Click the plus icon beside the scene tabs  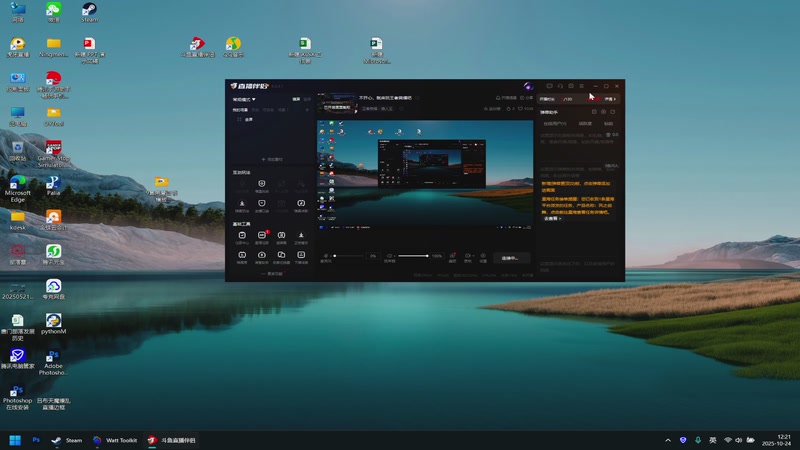click(307, 110)
